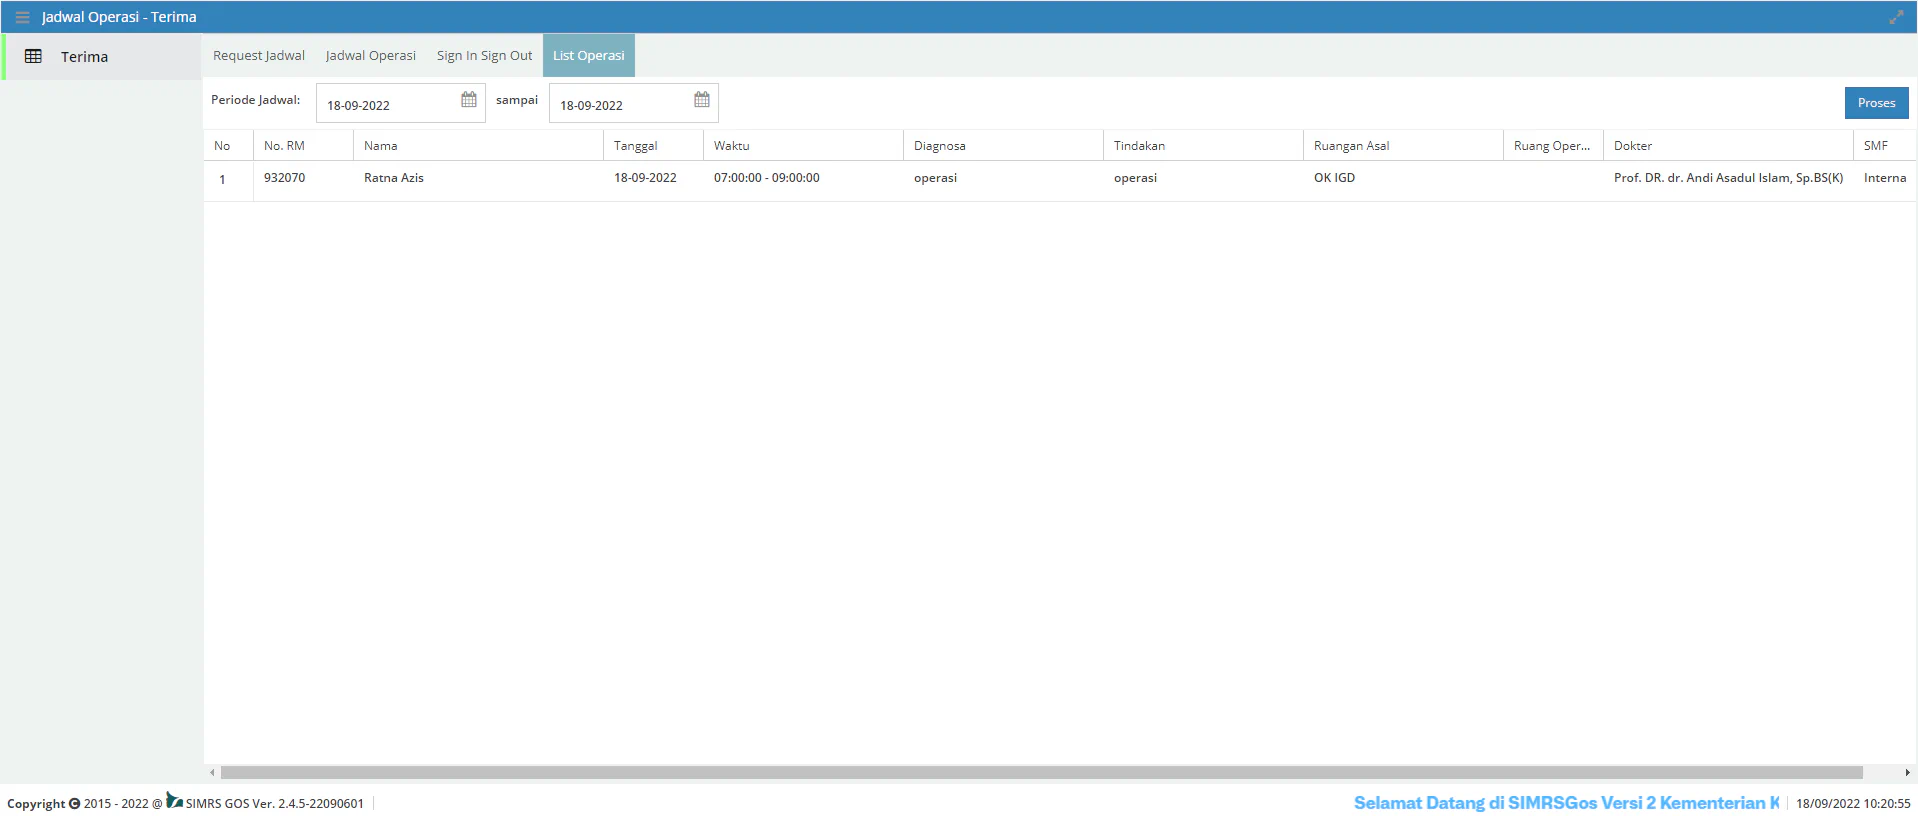Image resolution: width=1918 pixels, height=816 pixels.
Task: Open the Jadwal Operasi tab
Action: 370,56
